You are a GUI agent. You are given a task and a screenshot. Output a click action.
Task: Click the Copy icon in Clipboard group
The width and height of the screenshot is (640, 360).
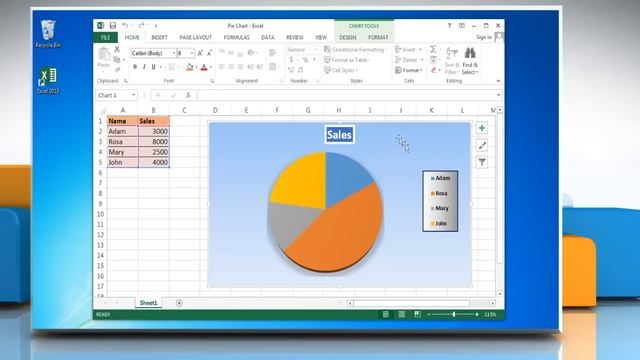(x=117, y=60)
